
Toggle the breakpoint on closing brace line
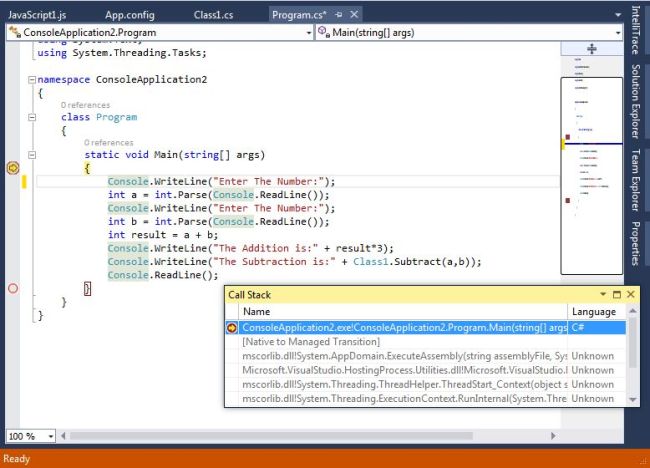(13, 288)
